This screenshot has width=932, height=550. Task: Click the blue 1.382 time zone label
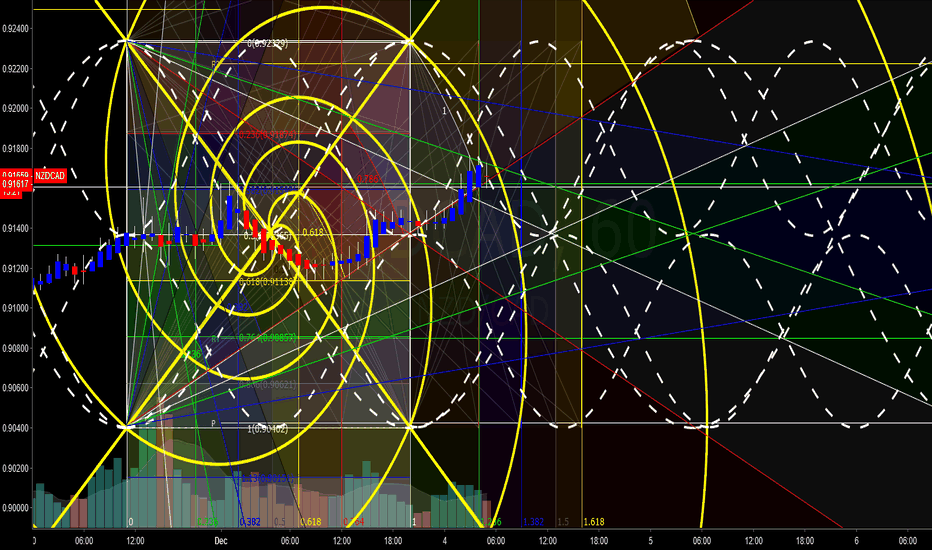[533, 522]
